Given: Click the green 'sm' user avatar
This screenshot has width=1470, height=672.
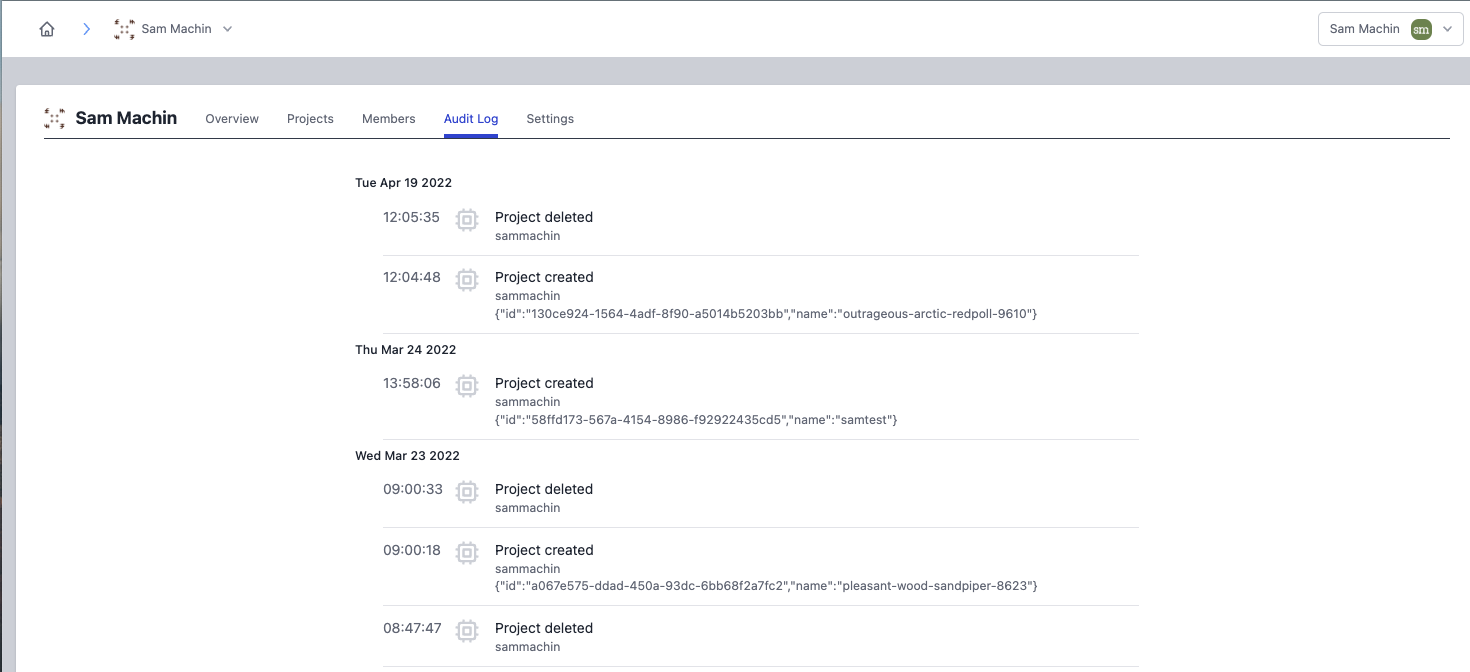Looking at the screenshot, I should [x=1421, y=29].
